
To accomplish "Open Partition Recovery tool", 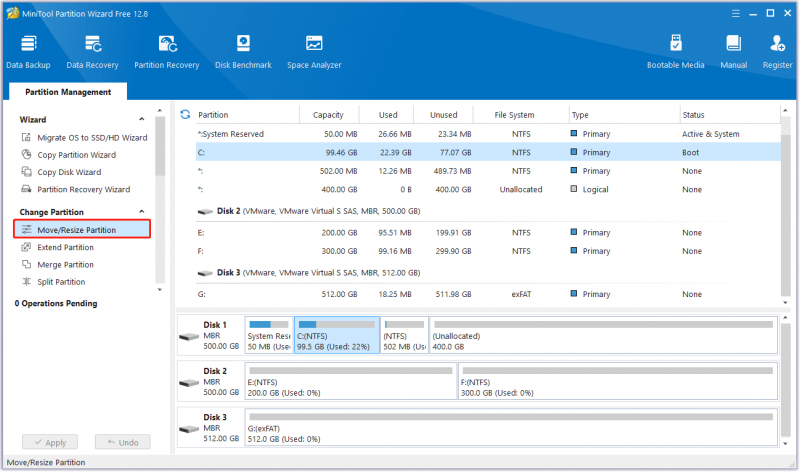I will (x=167, y=52).
